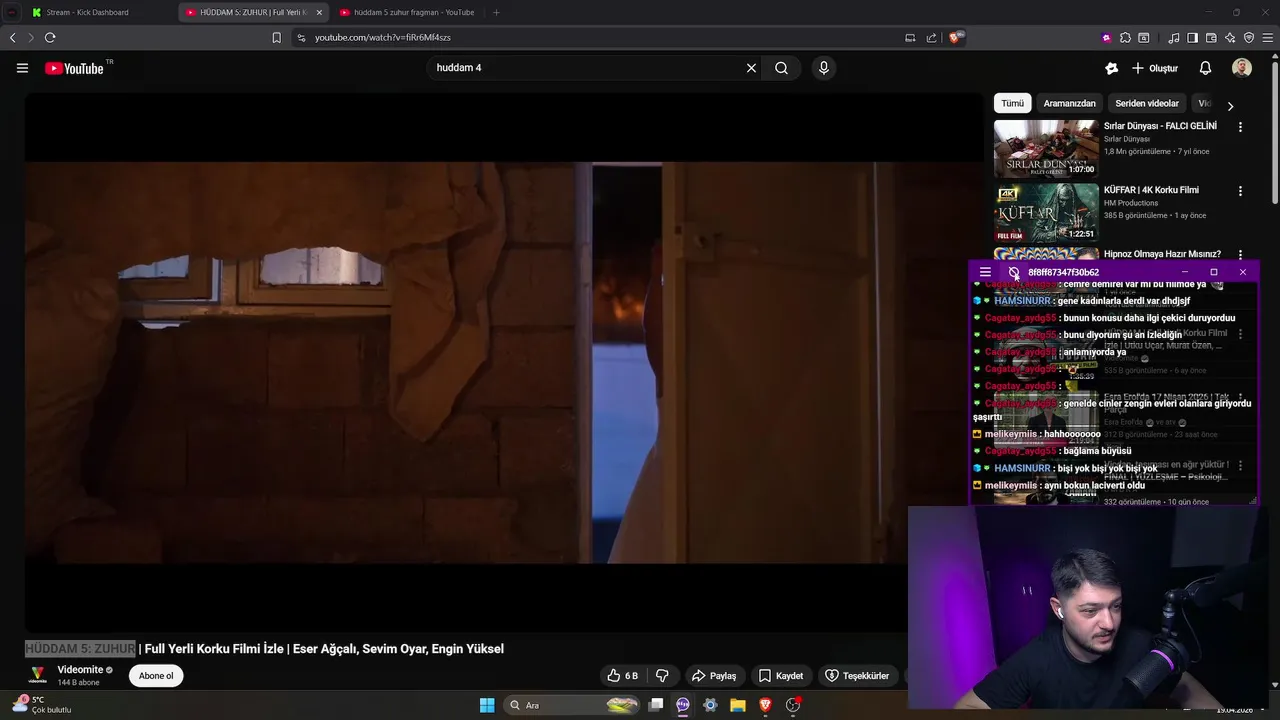Open OBS Studio taskbar icon
1280x720 pixels.
tap(793, 705)
